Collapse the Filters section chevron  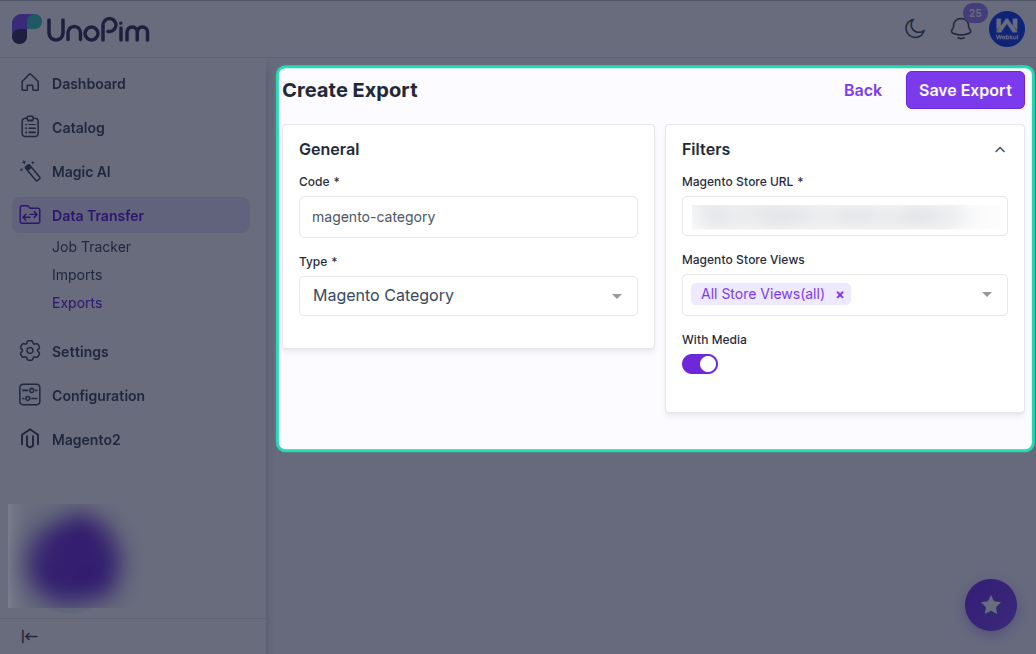click(x=1000, y=150)
